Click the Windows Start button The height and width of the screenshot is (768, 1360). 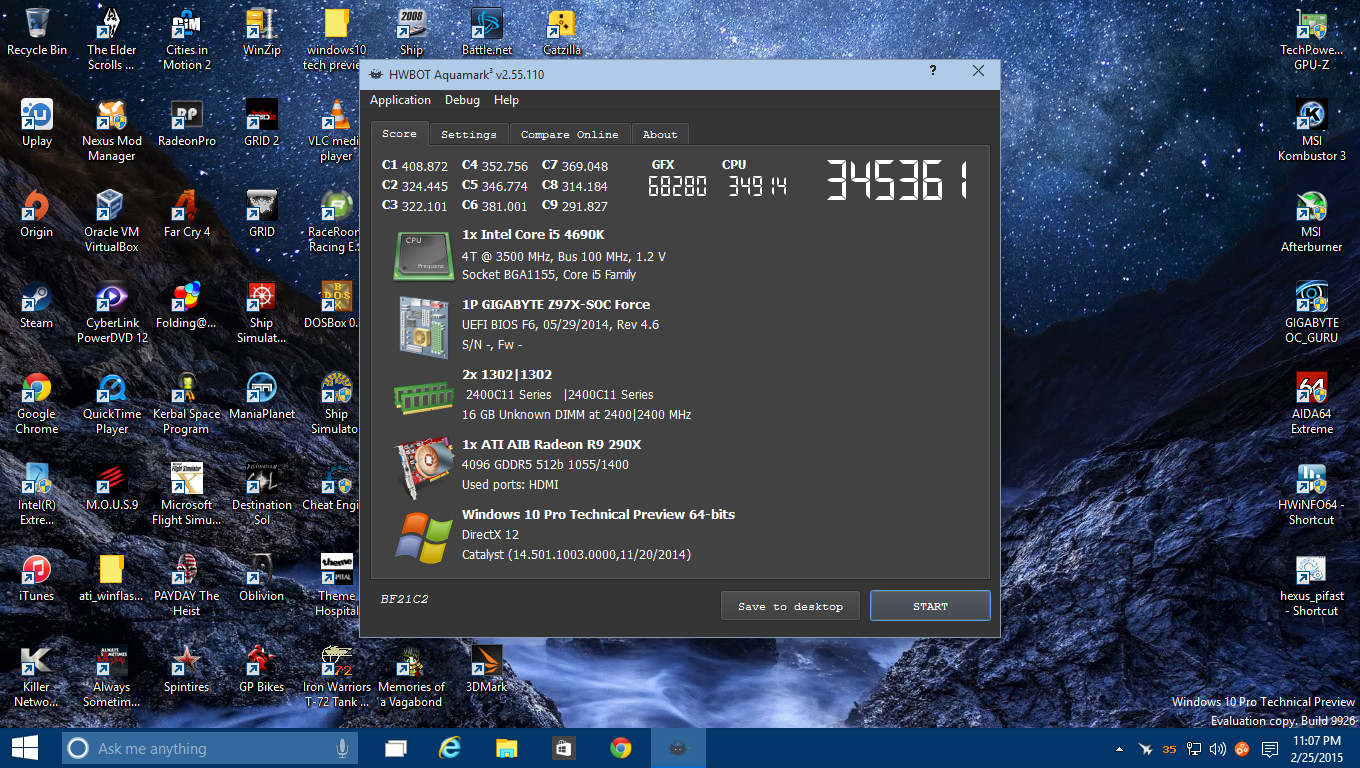pyautogui.click(x=24, y=748)
